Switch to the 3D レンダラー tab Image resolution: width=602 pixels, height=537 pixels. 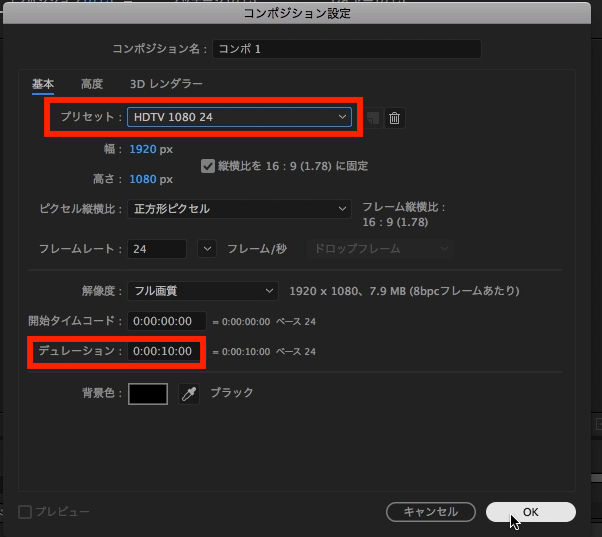tap(166, 84)
